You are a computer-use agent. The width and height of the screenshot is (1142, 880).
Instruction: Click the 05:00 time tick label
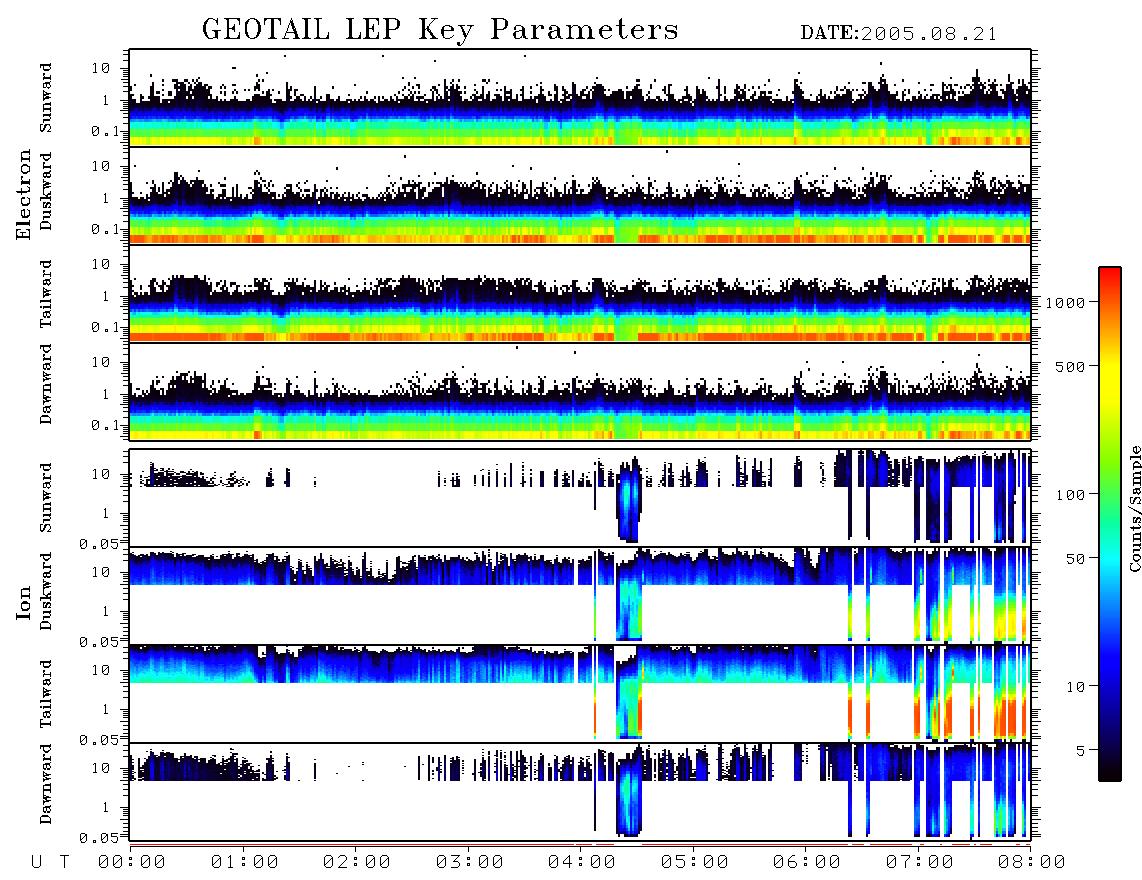[x=695, y=863]
